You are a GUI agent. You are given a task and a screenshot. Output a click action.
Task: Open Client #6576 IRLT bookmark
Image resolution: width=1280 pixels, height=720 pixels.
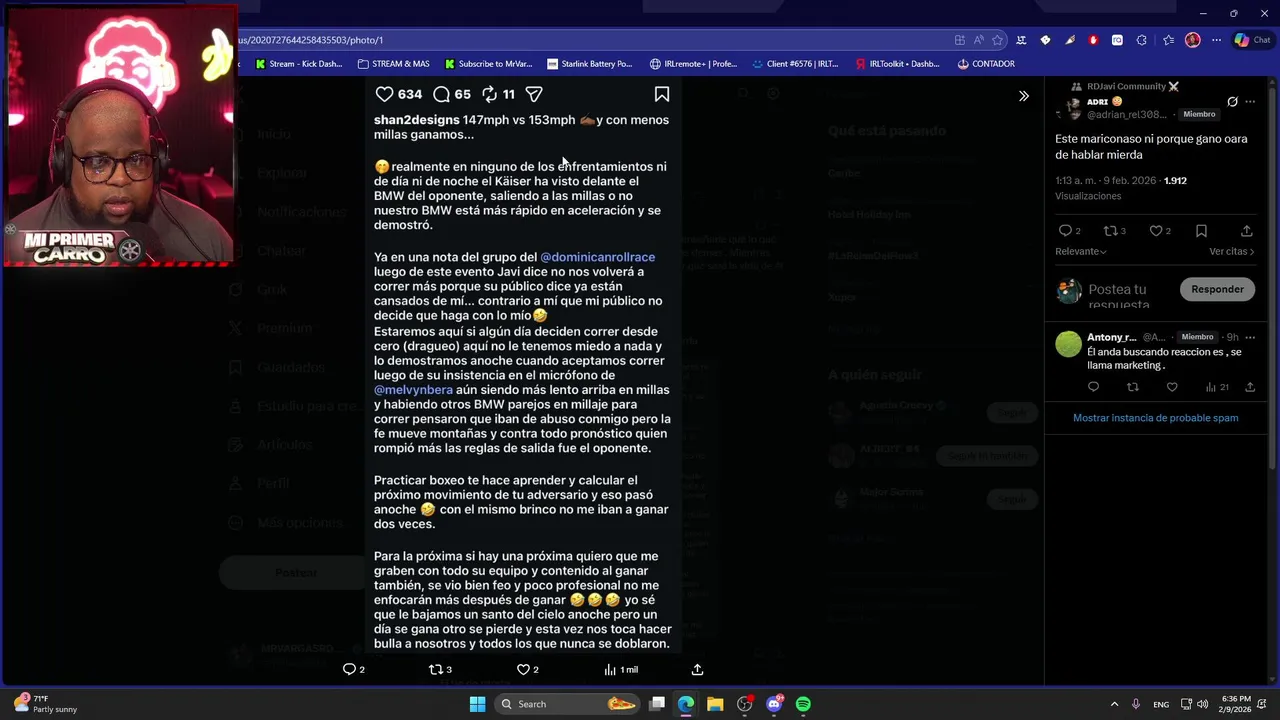[x=795, y=64]
